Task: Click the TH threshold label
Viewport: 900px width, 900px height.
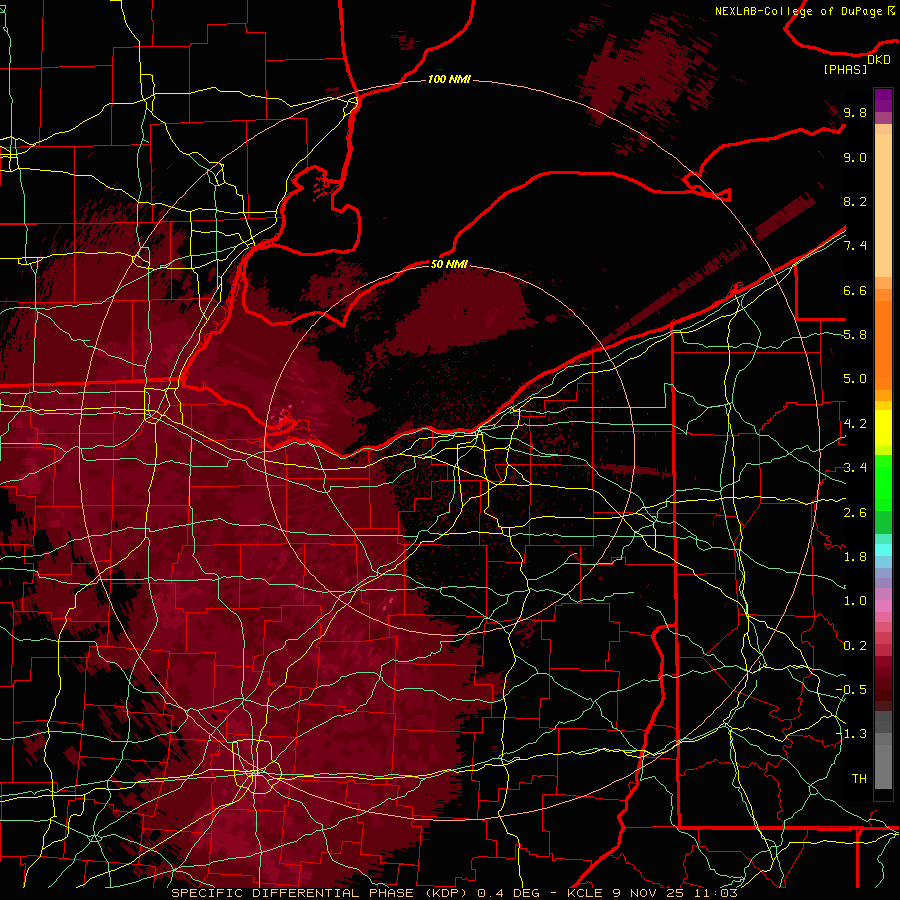Action: pyautogui.click(x=859, y=778)
